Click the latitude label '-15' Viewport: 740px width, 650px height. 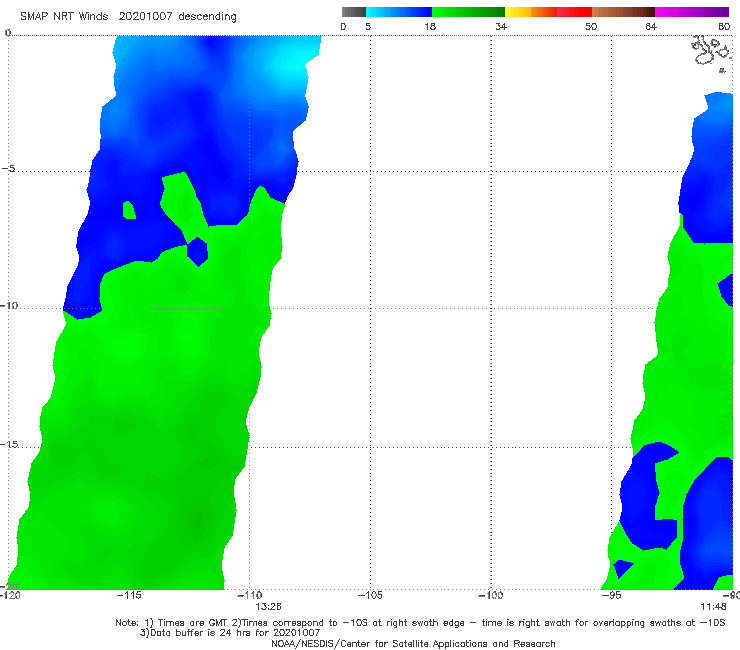pos(9,444)
